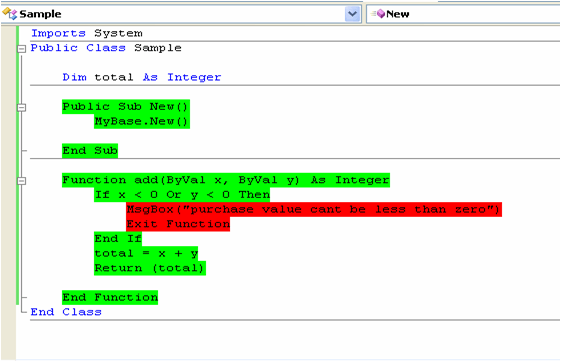Screen dimensions: 563x361
Task: Collapse the Public Class Sample block
Action: 22,48
